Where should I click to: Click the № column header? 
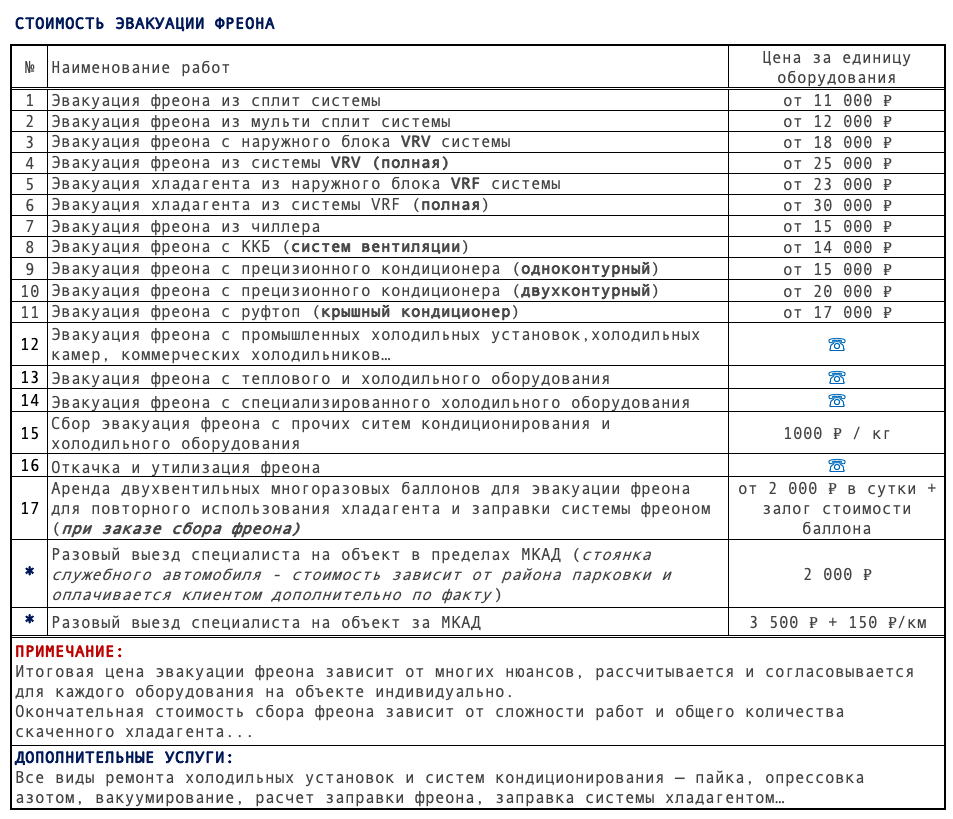pos(29,67)
